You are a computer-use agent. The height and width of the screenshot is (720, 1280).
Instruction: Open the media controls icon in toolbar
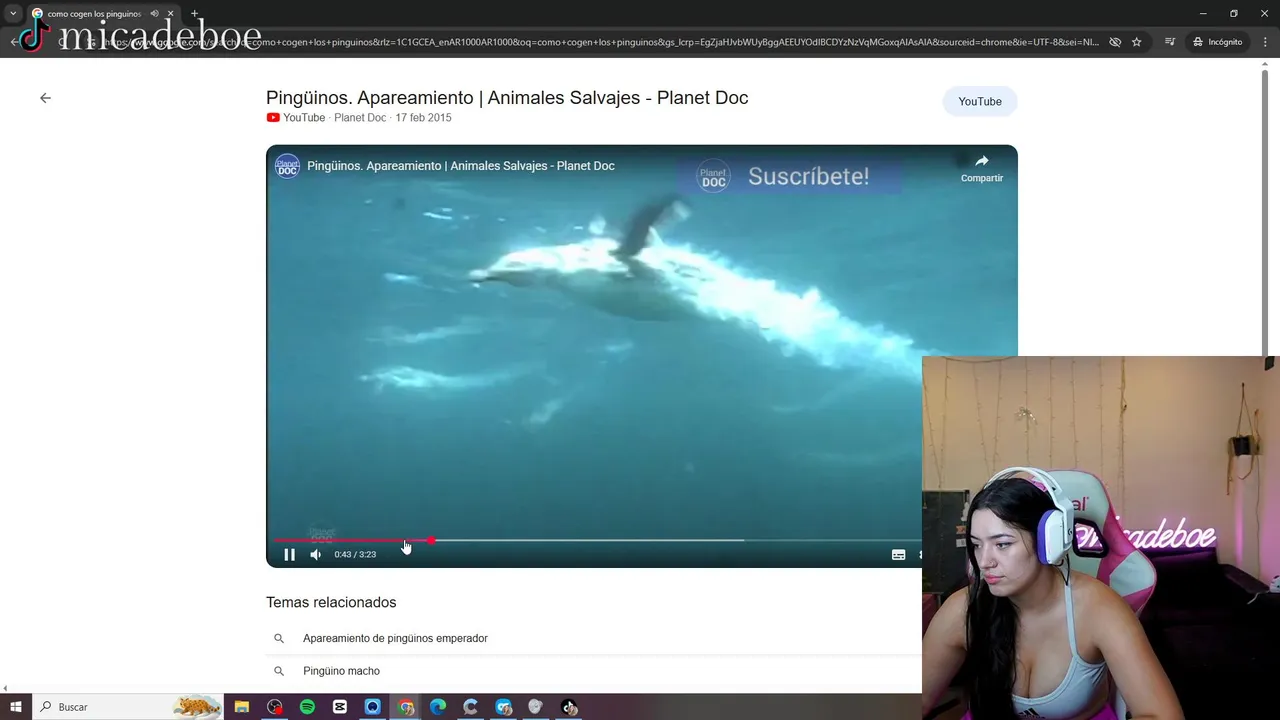1170,42
